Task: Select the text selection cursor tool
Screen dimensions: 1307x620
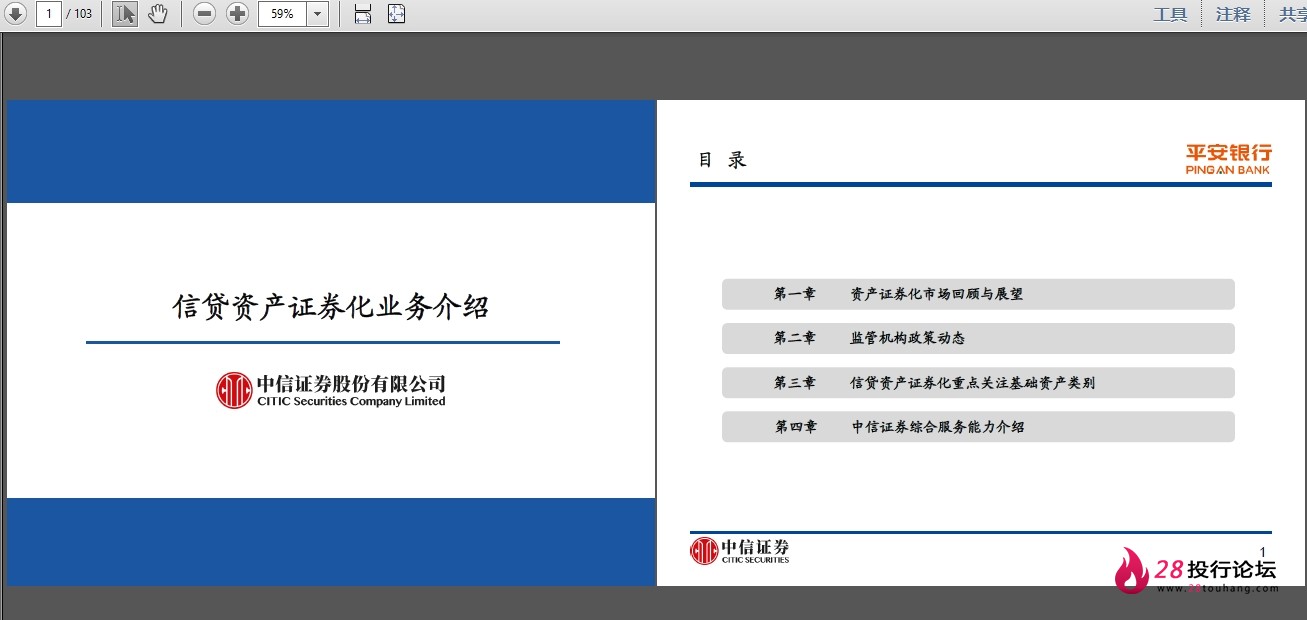Action: (x=125, y=14)
